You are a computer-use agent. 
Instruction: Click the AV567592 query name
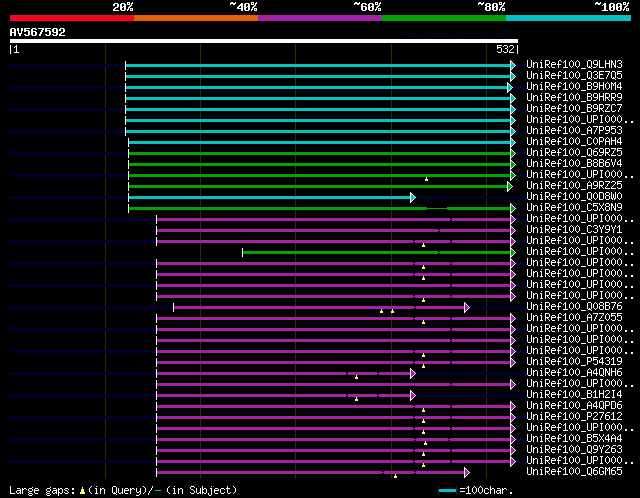pos(38,32)
